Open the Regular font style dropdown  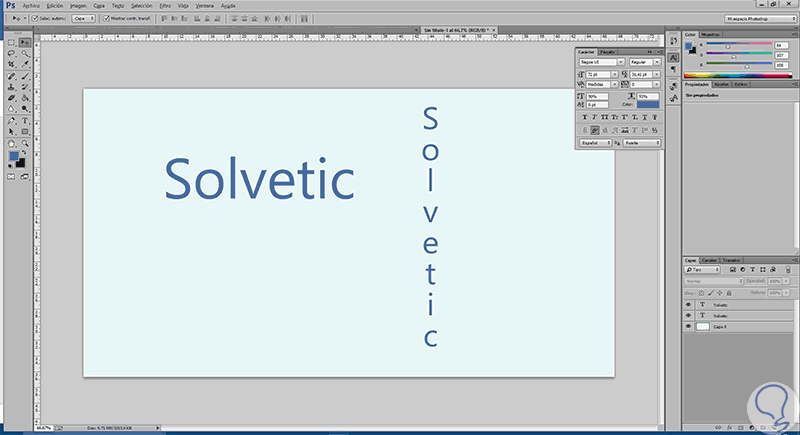(657, 62)
